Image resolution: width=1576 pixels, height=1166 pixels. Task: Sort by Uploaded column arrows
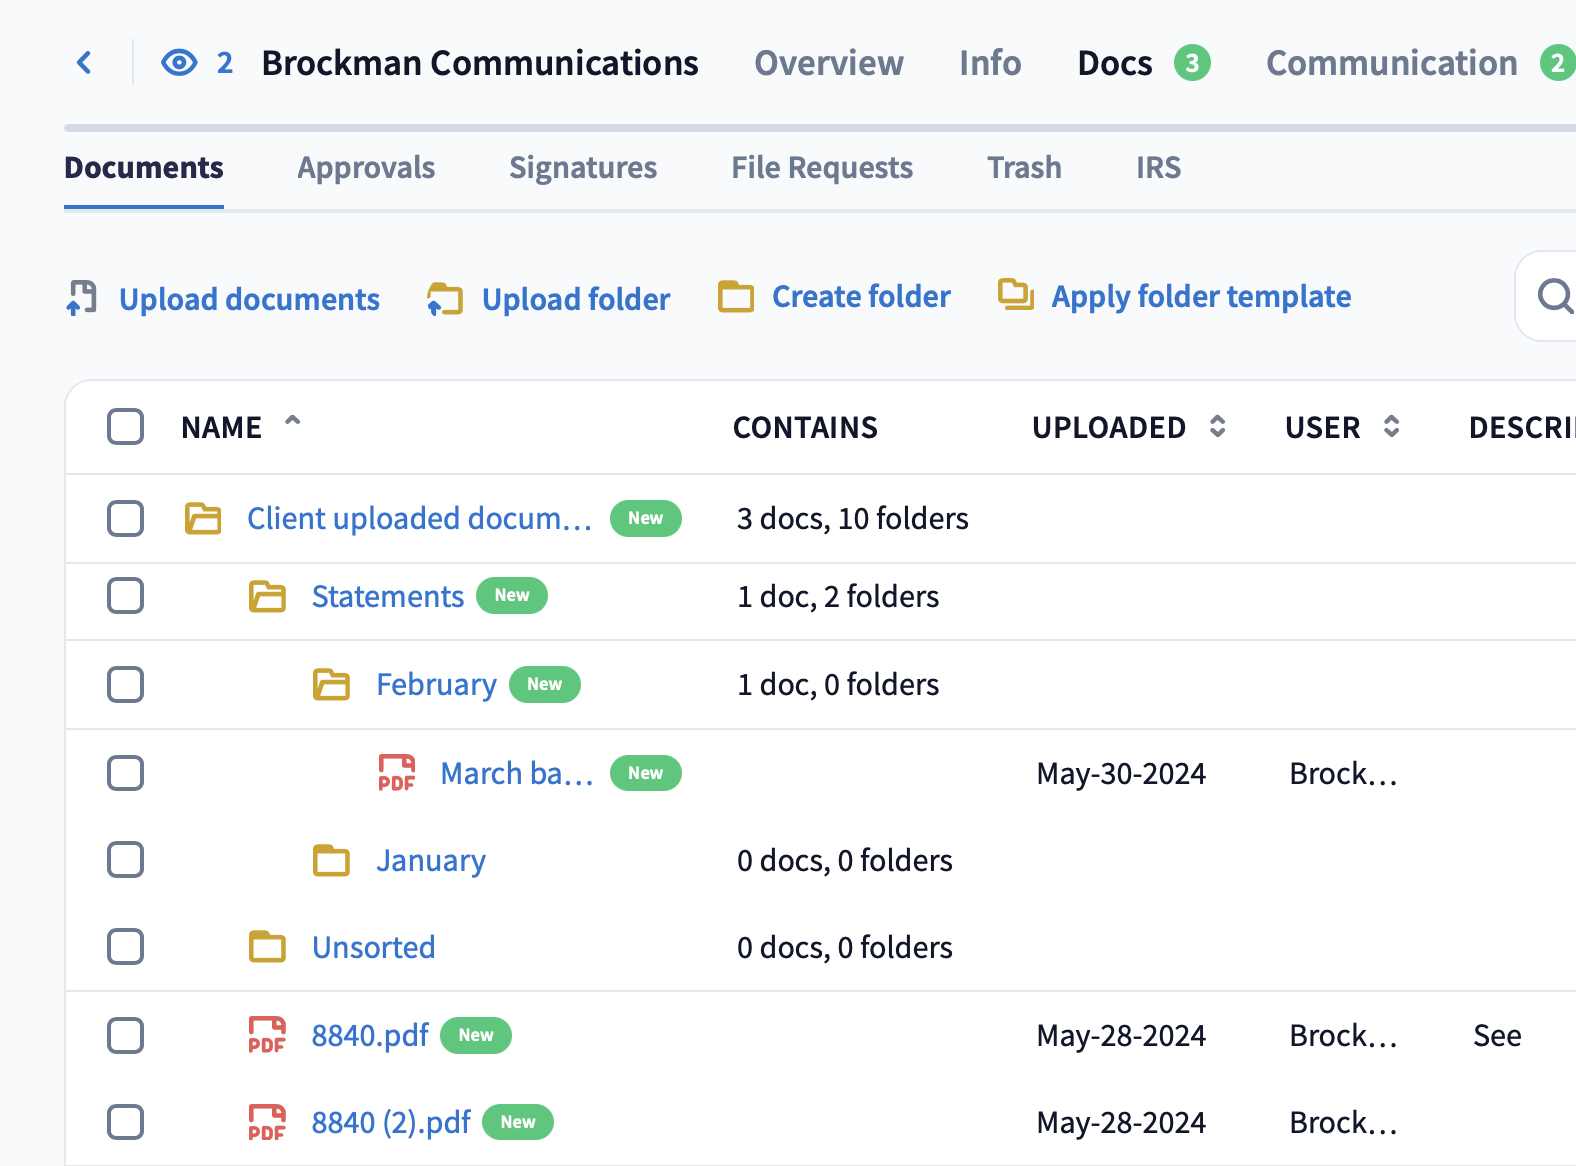[1217, 427]
